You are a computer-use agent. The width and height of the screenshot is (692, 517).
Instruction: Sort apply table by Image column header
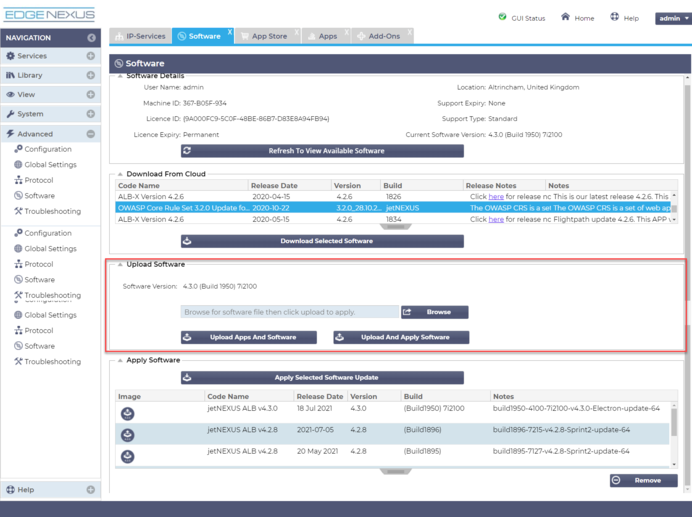coord(160,396)
